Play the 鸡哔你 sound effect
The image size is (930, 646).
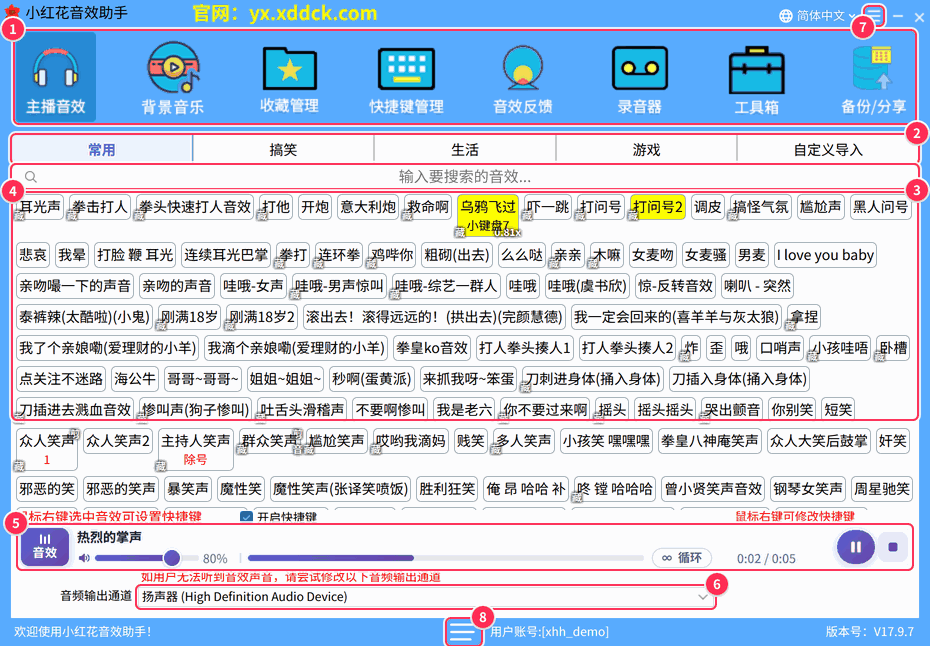391,255
